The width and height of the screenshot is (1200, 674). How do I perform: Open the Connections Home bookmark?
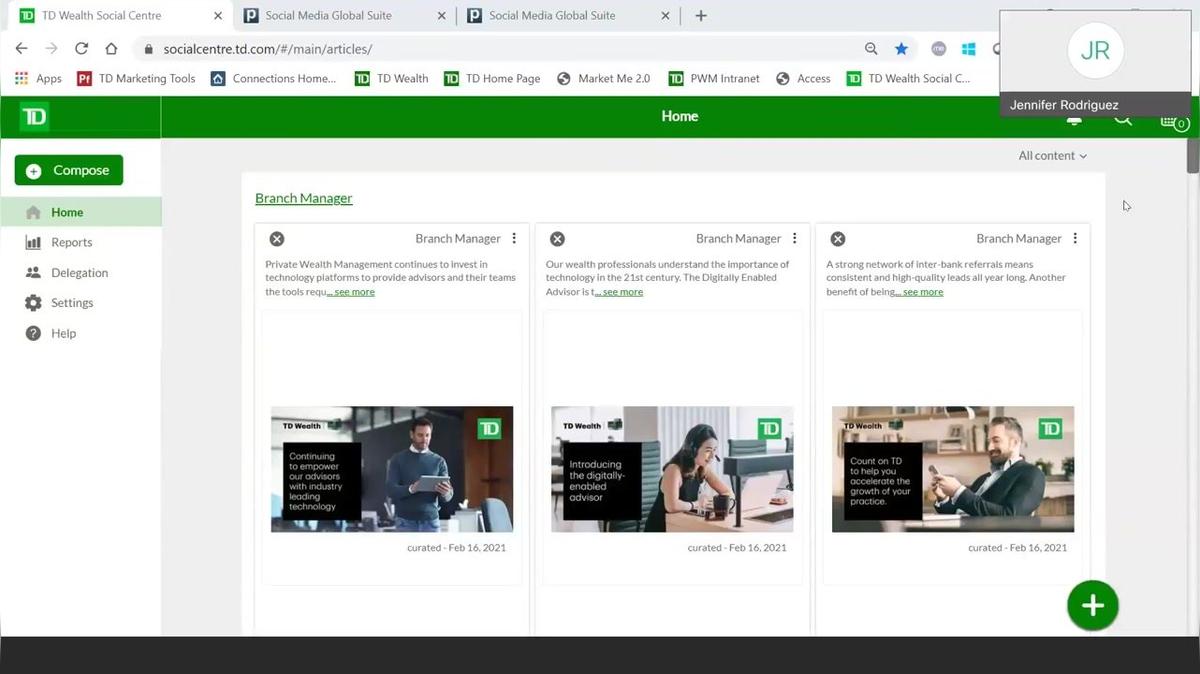274,78
